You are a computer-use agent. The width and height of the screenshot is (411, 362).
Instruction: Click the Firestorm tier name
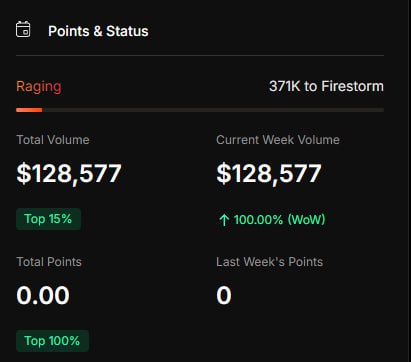coord(353,86)
